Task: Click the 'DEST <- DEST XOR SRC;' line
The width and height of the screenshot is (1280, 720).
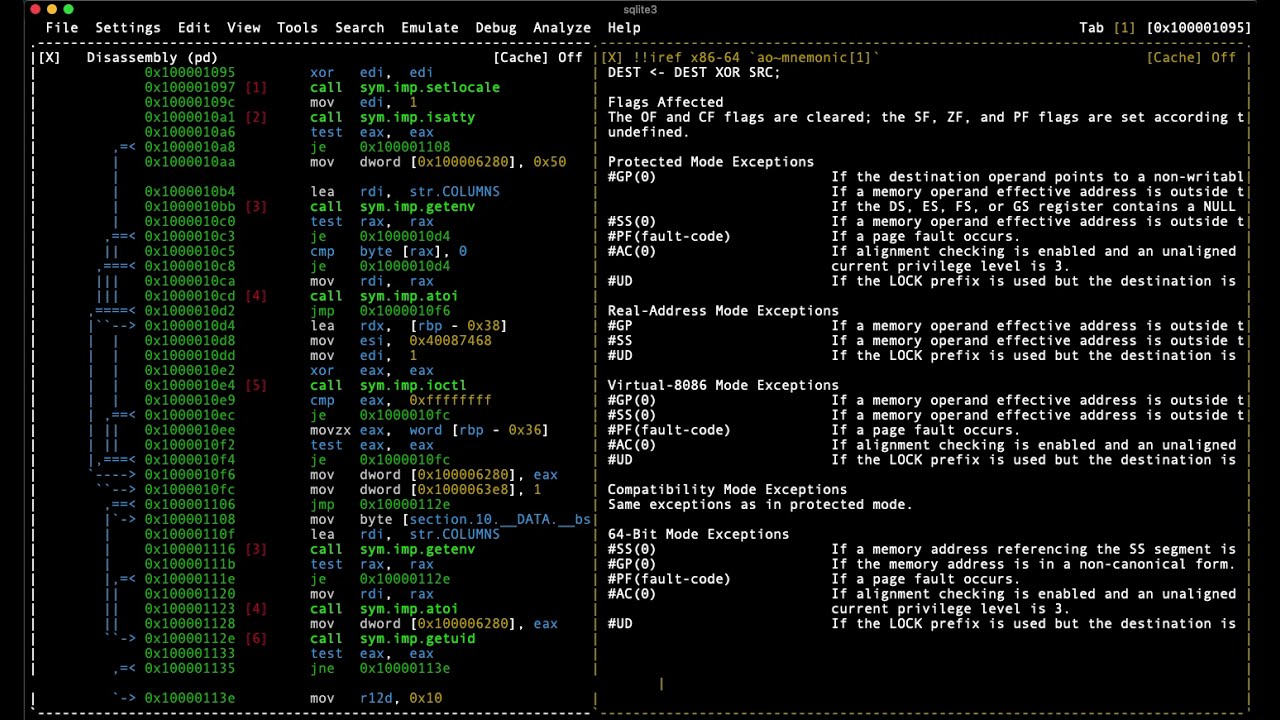Action: click(694, 73)
